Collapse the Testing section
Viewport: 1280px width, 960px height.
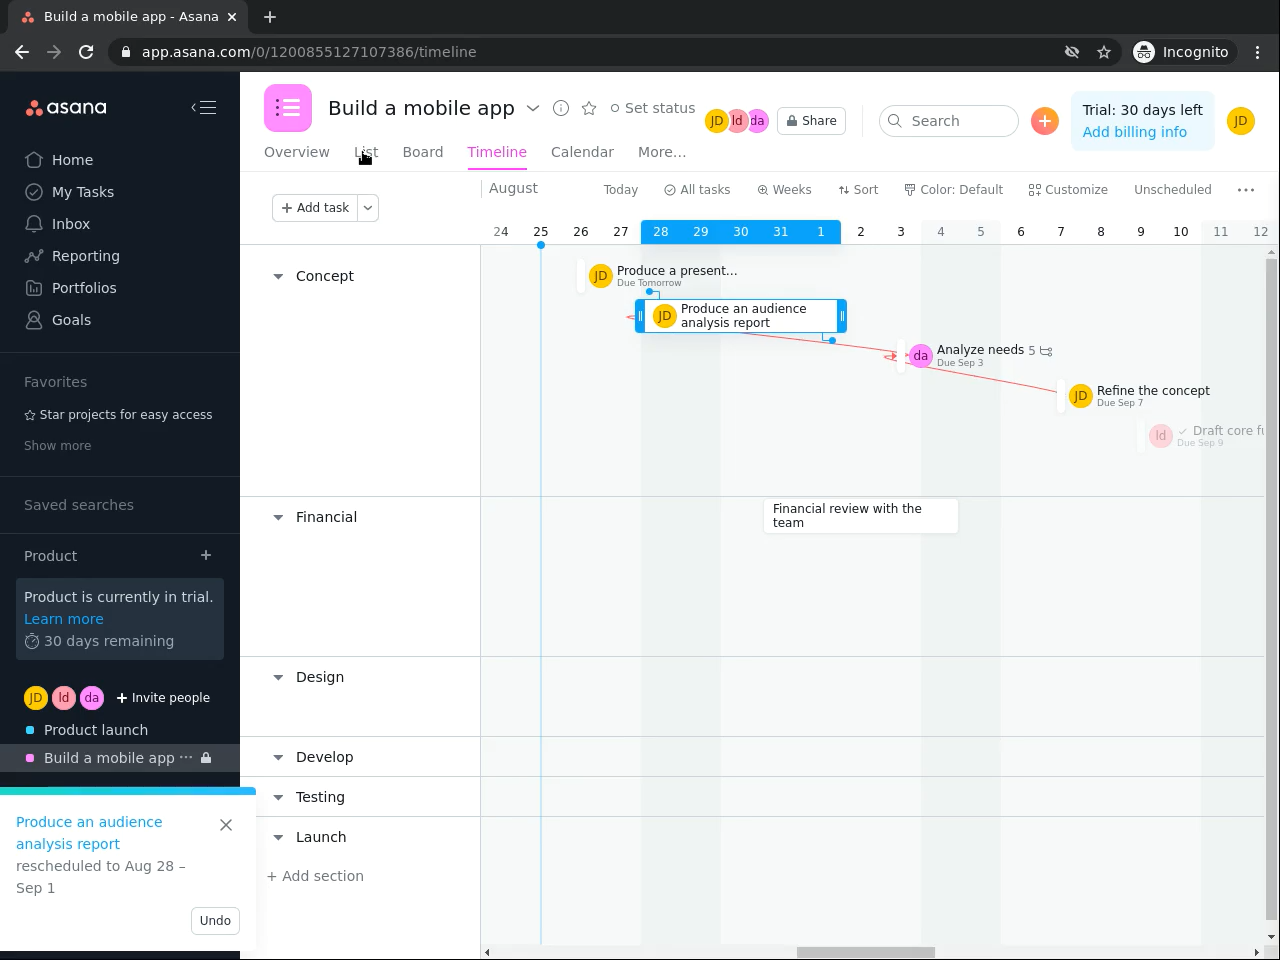(278, 798)
